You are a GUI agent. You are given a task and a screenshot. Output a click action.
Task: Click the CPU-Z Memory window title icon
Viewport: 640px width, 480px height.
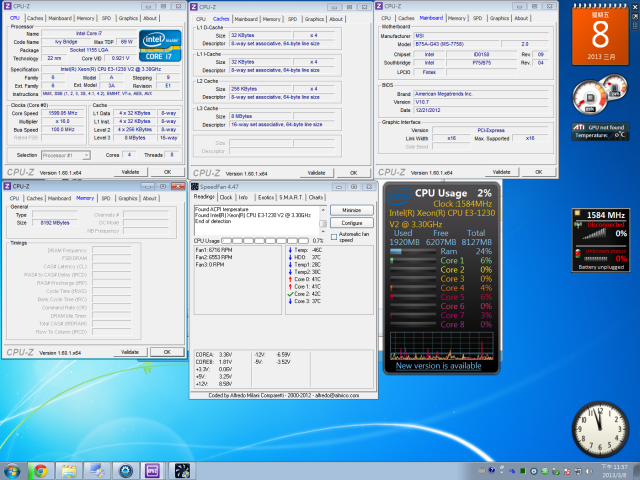coord(7,186)
